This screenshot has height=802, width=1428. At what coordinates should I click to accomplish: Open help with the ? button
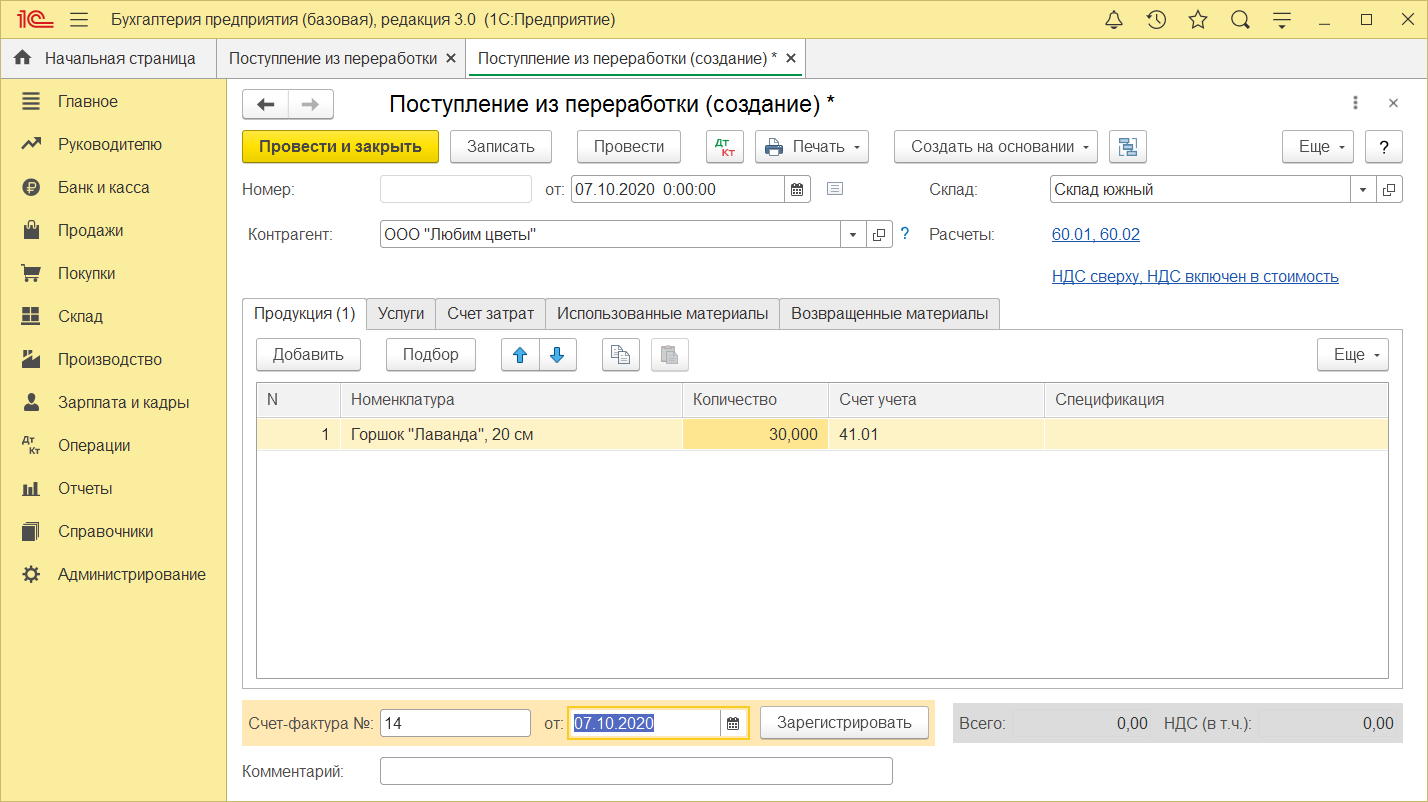pos(1384,147)
